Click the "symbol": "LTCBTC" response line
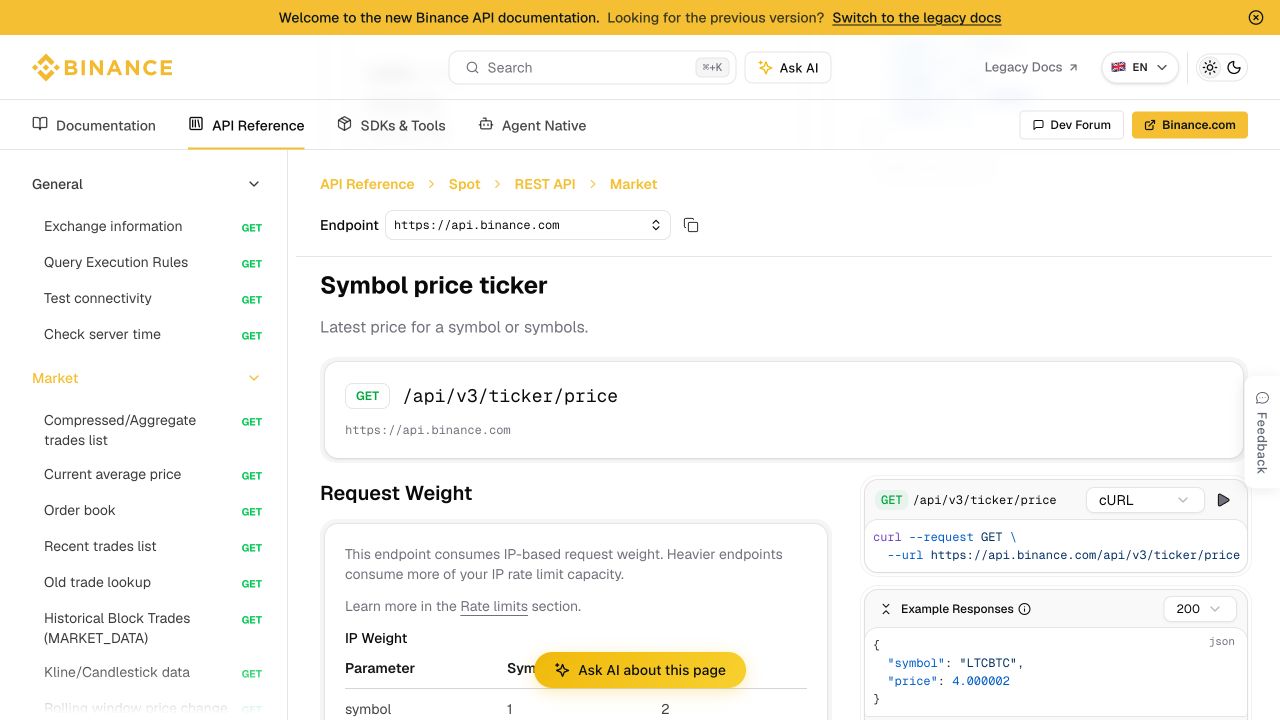This screenshot has width=1280, height=720. coord(956,663)
